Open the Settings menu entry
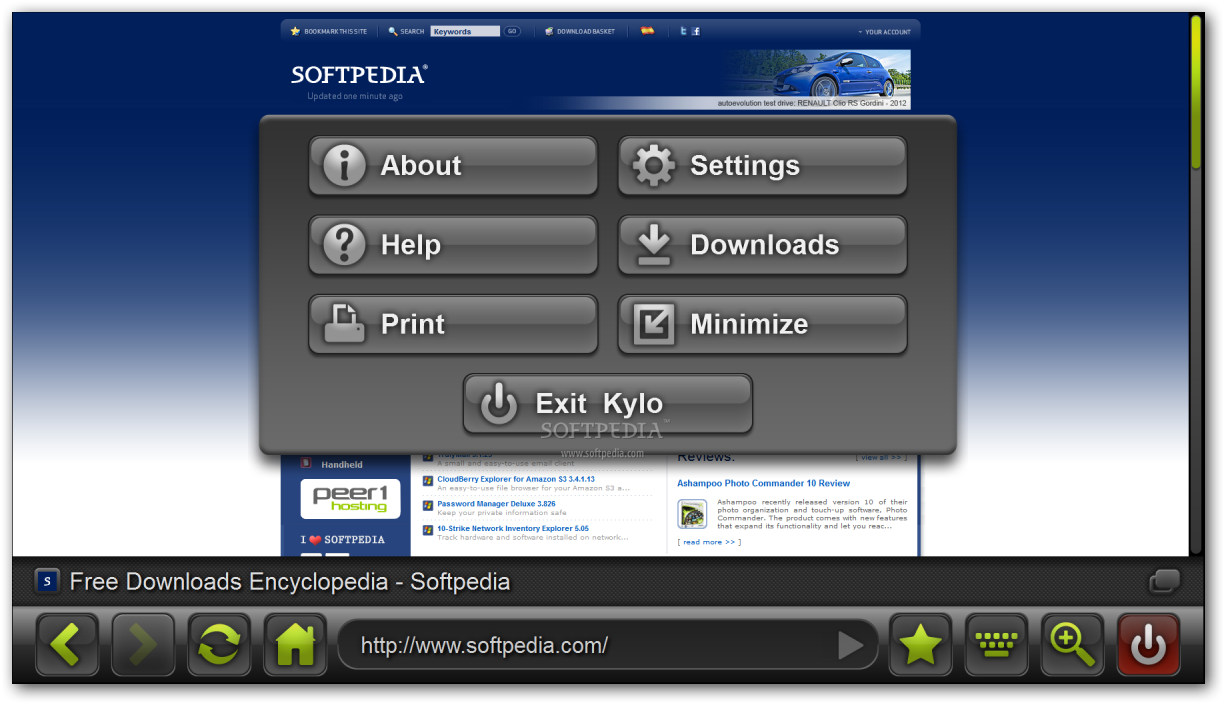The width and height of the screenshot is (1225, 704). click(x=762, y=166)
